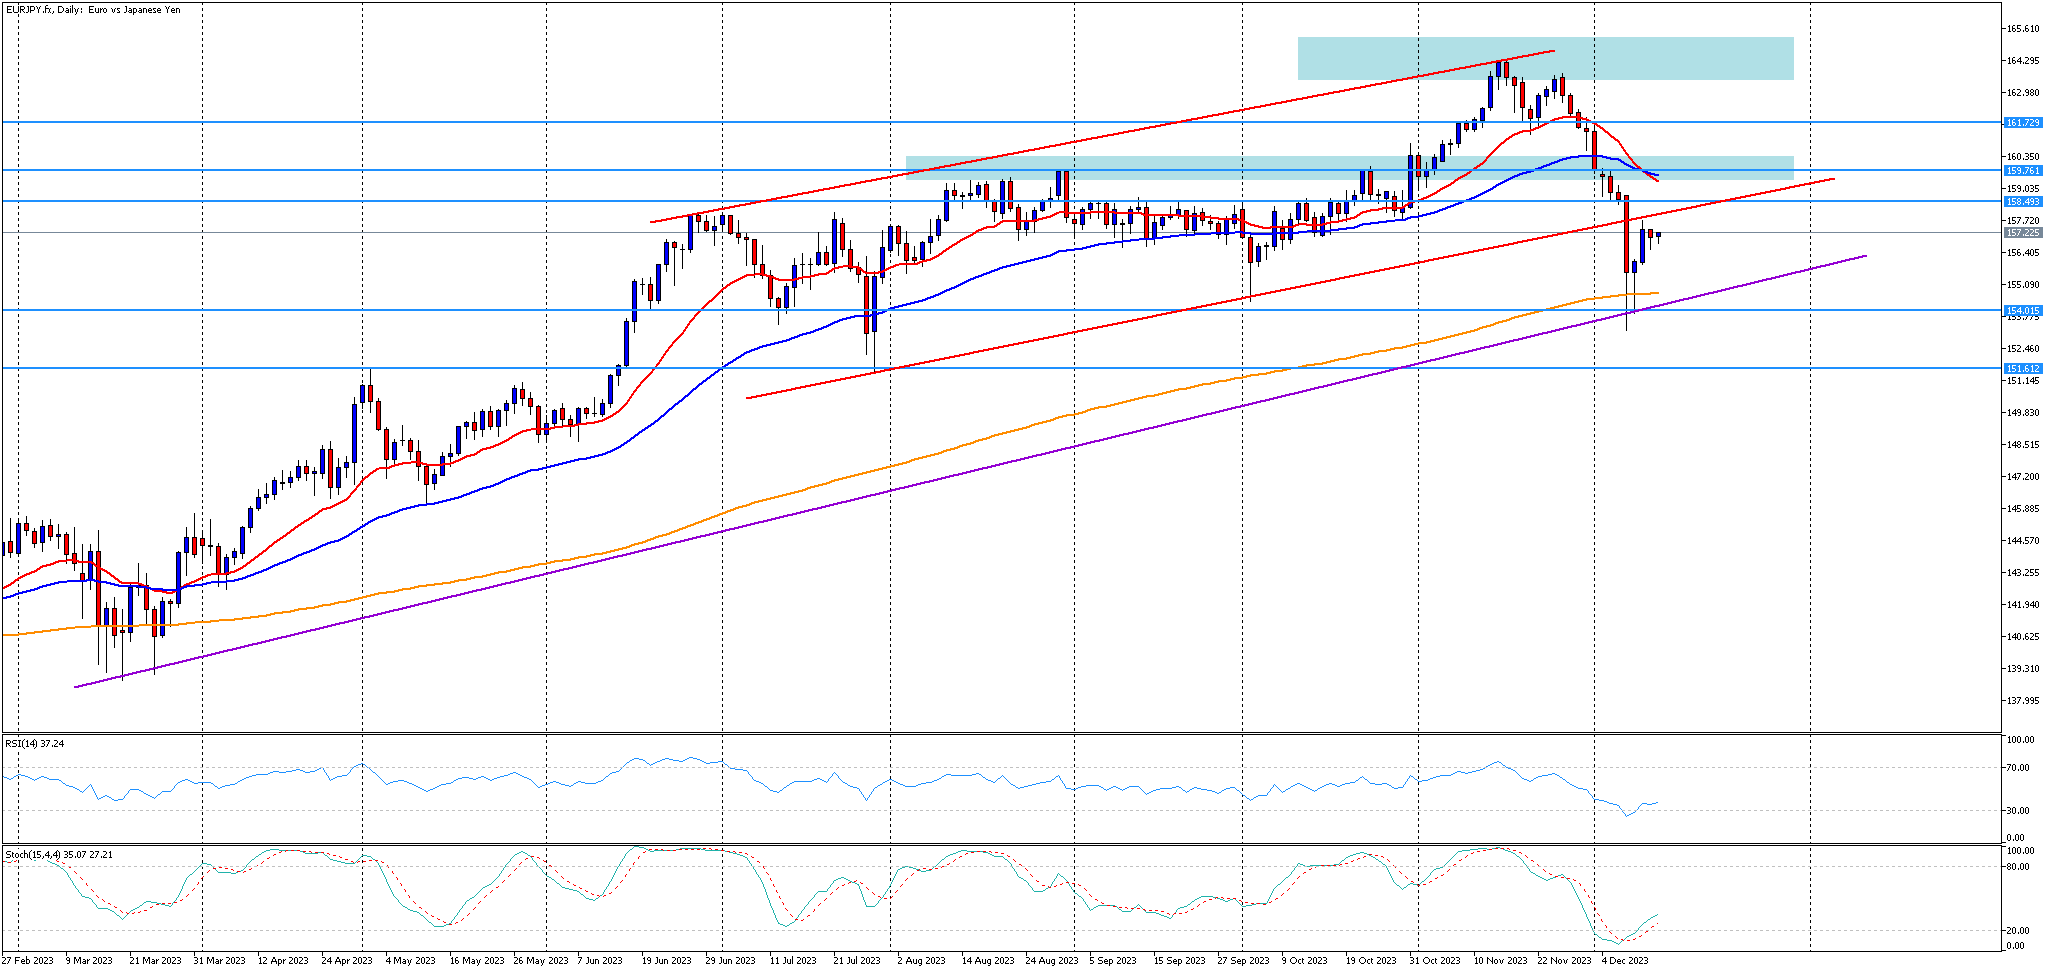
Task: Click the 26 May 2023 date label
Action: point(539,961)
